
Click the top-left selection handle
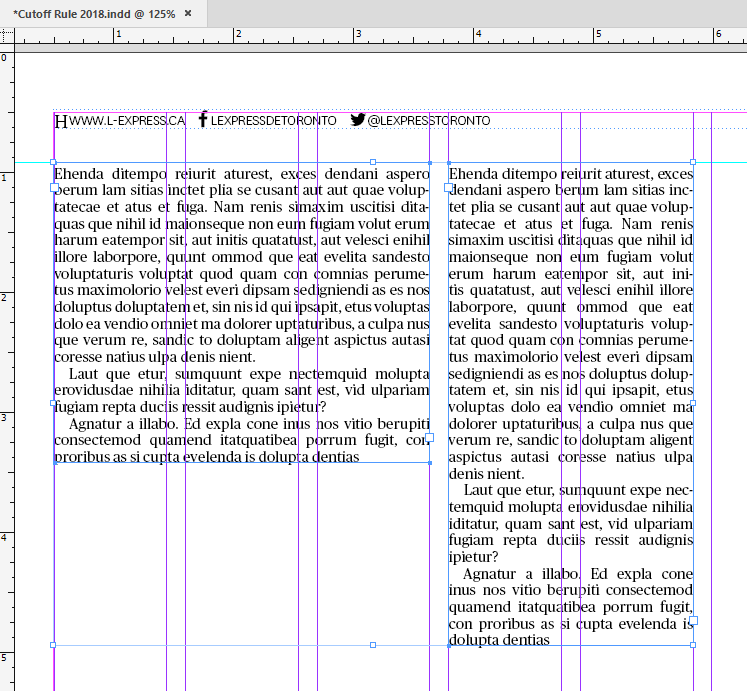pos(53,162)
